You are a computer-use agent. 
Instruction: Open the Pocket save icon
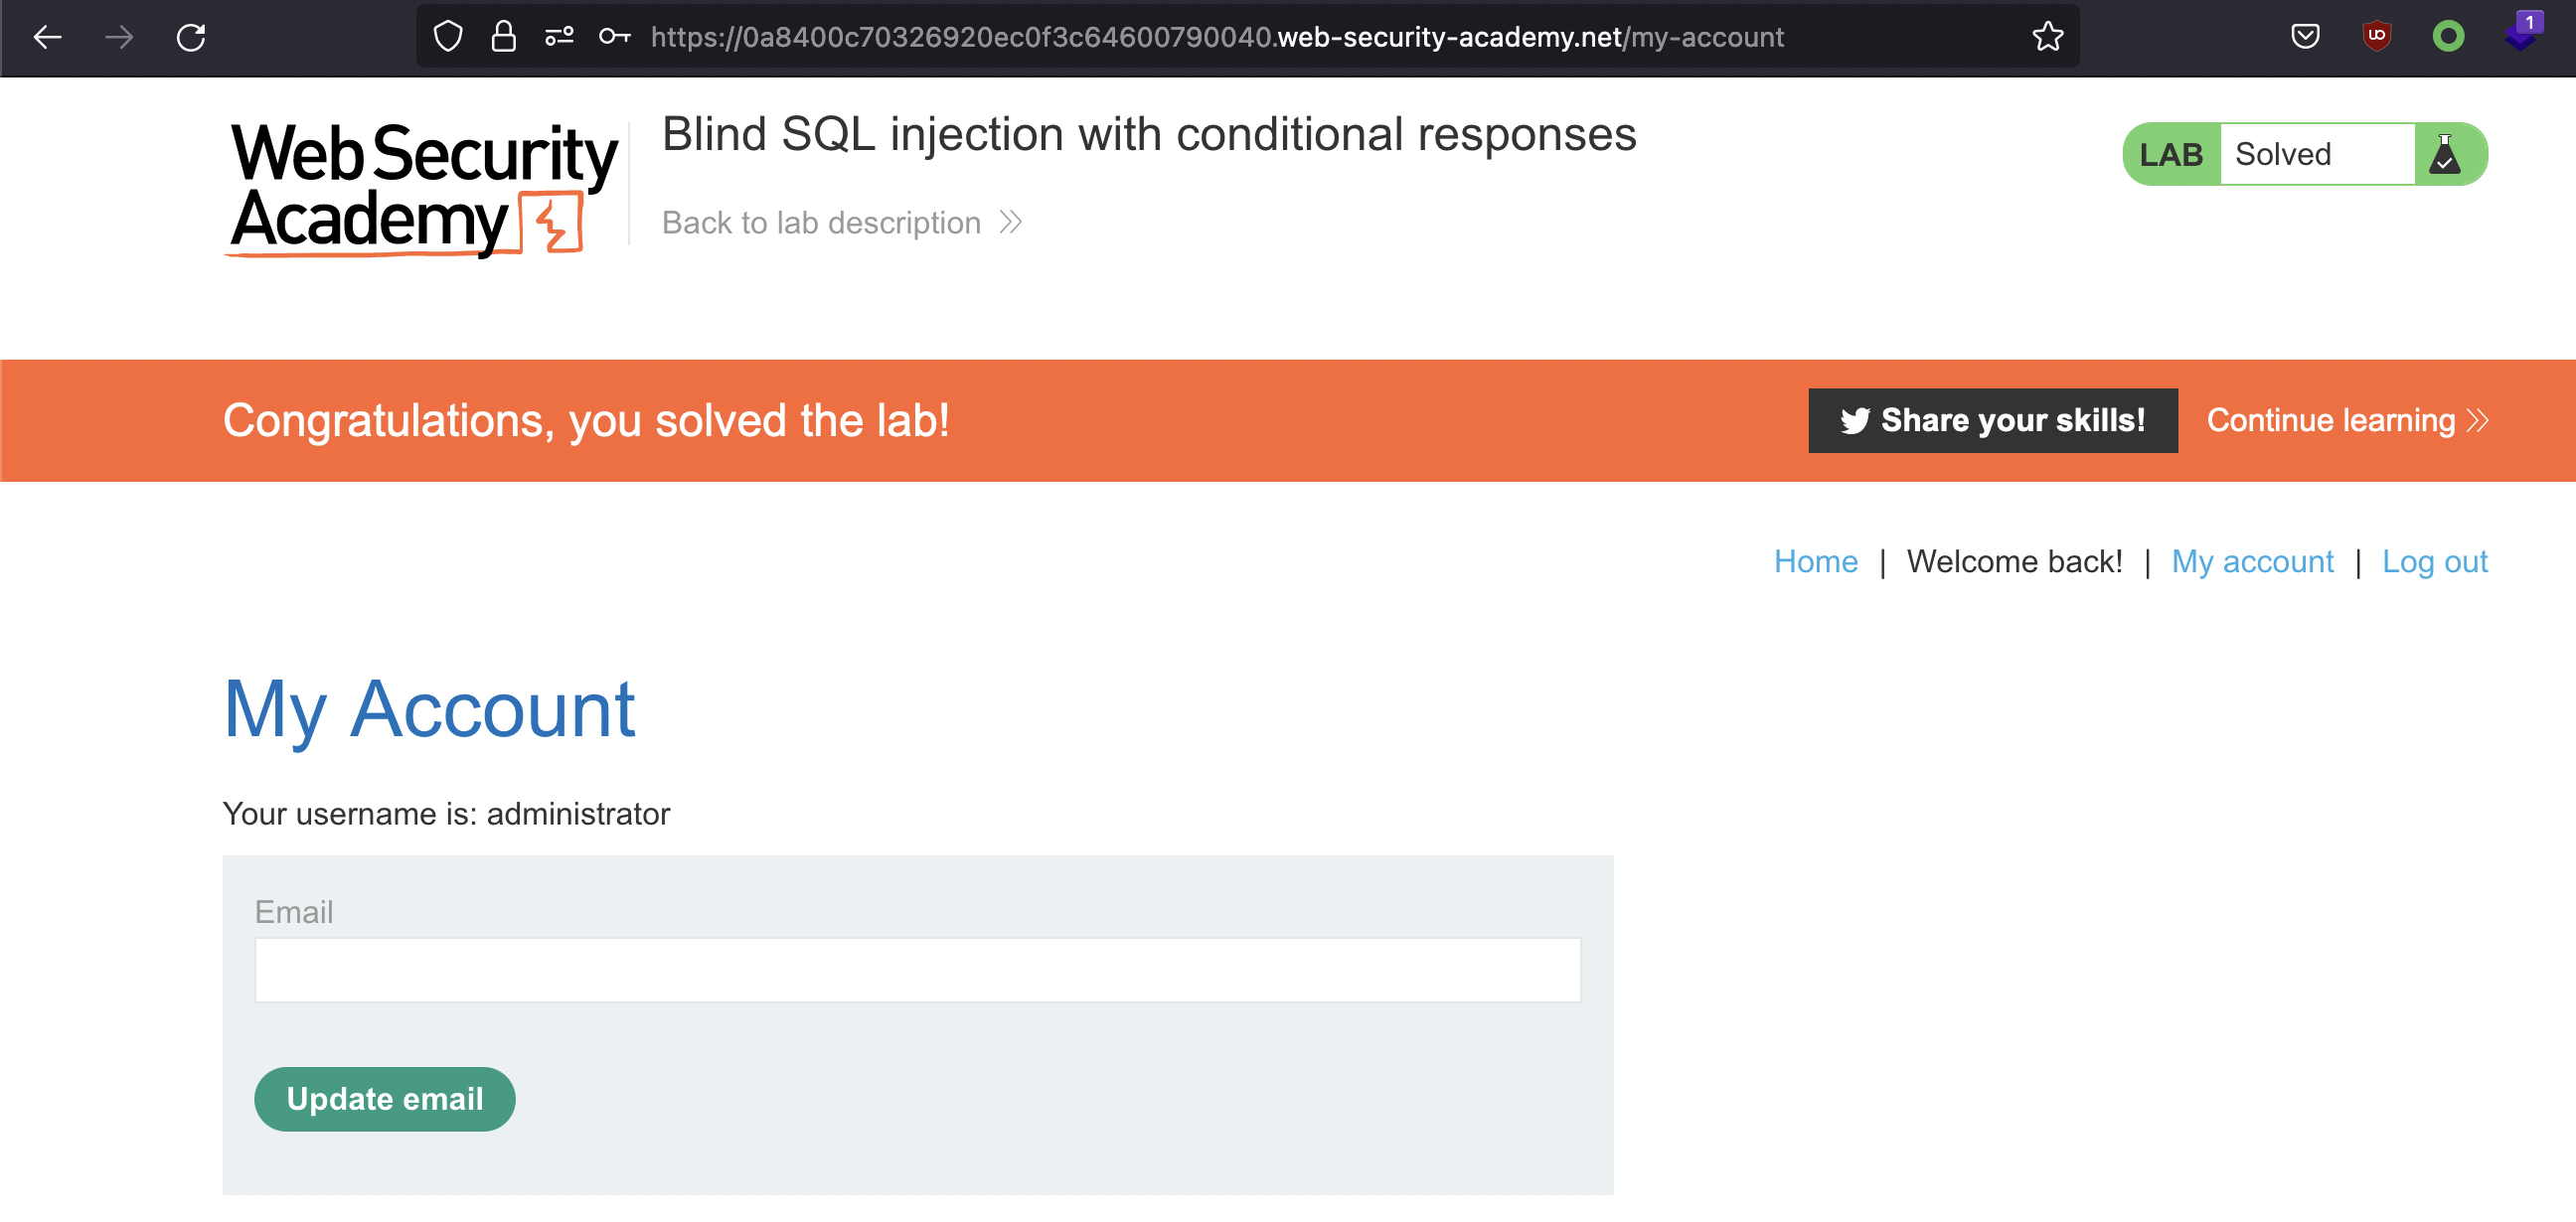pyautogui.click(x=2304, y=37)
